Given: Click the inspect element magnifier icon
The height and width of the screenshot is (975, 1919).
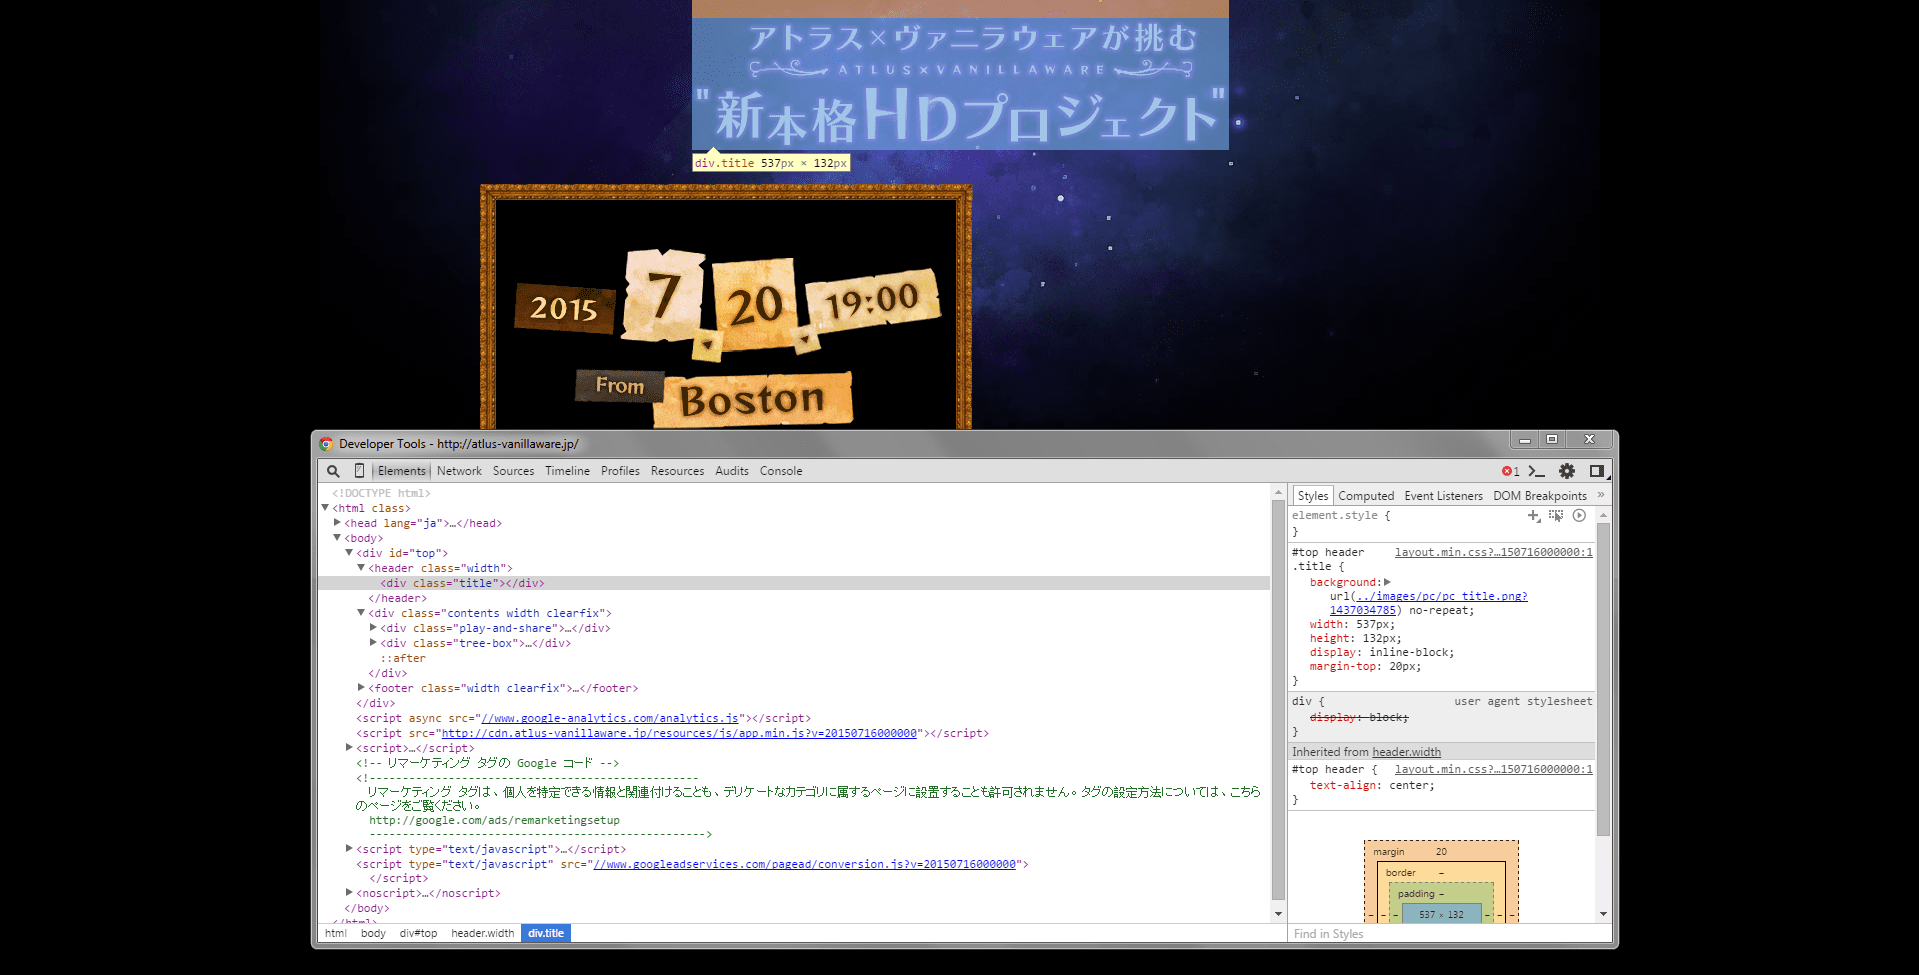Looking at the screenshot, I should 333,471.
